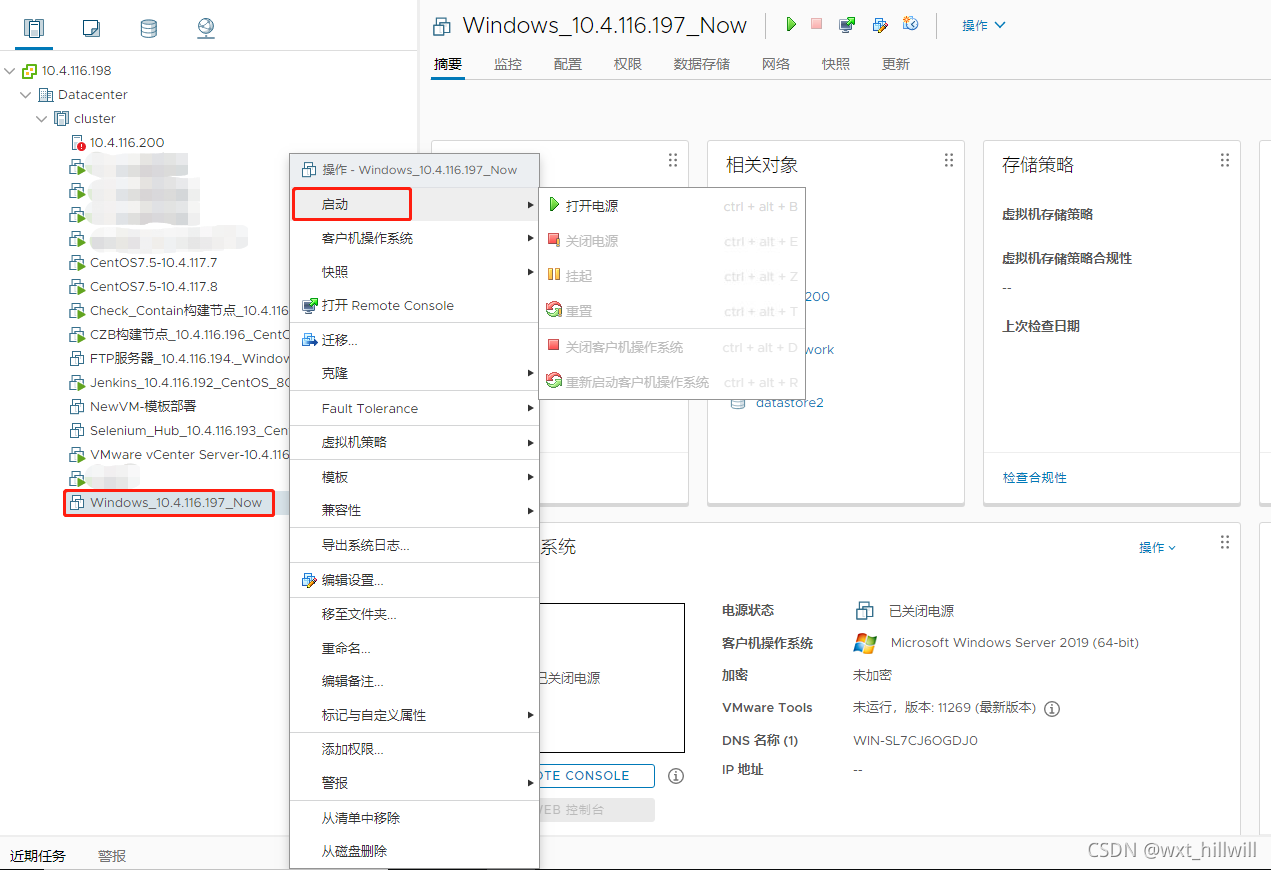This screenshot has height=870, width=1271.
Task: Click the 10.4.116.200 host alert icon in tree
Action: coord(79,143)
